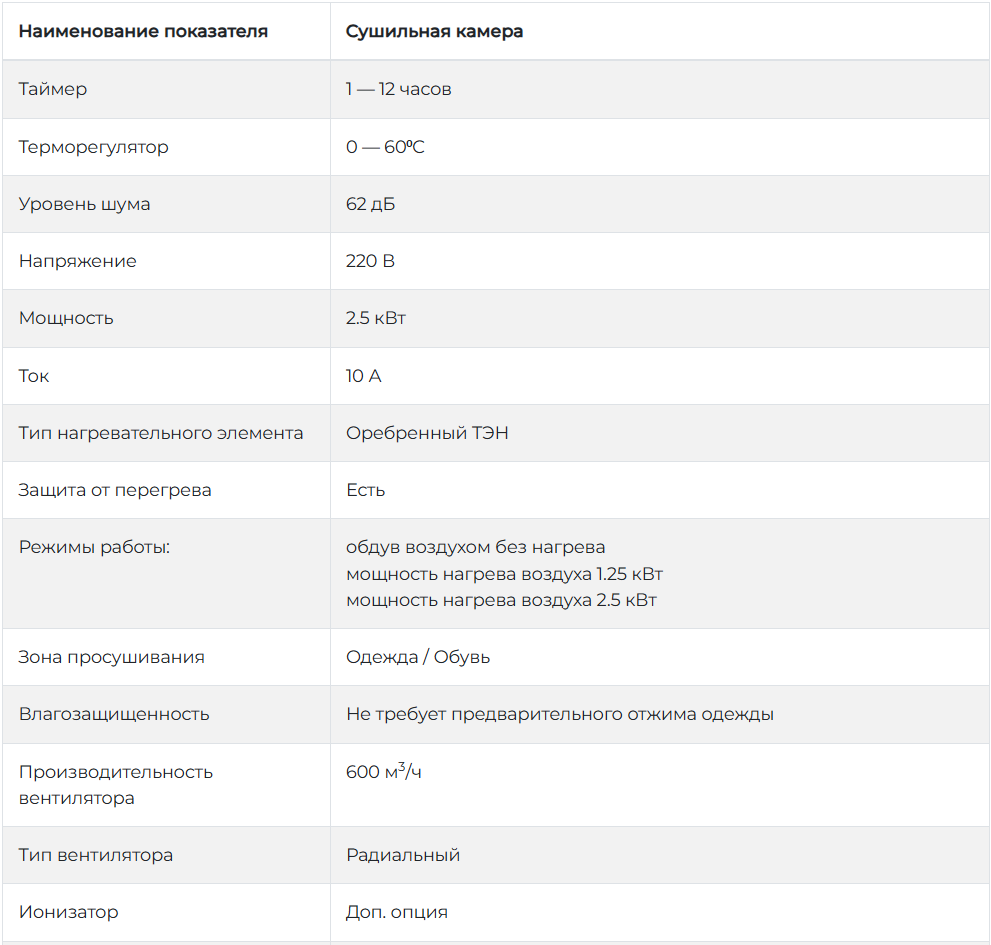Click the '2.5 кВт' power value
Screen dimensions: 991x945
(375, 318)
